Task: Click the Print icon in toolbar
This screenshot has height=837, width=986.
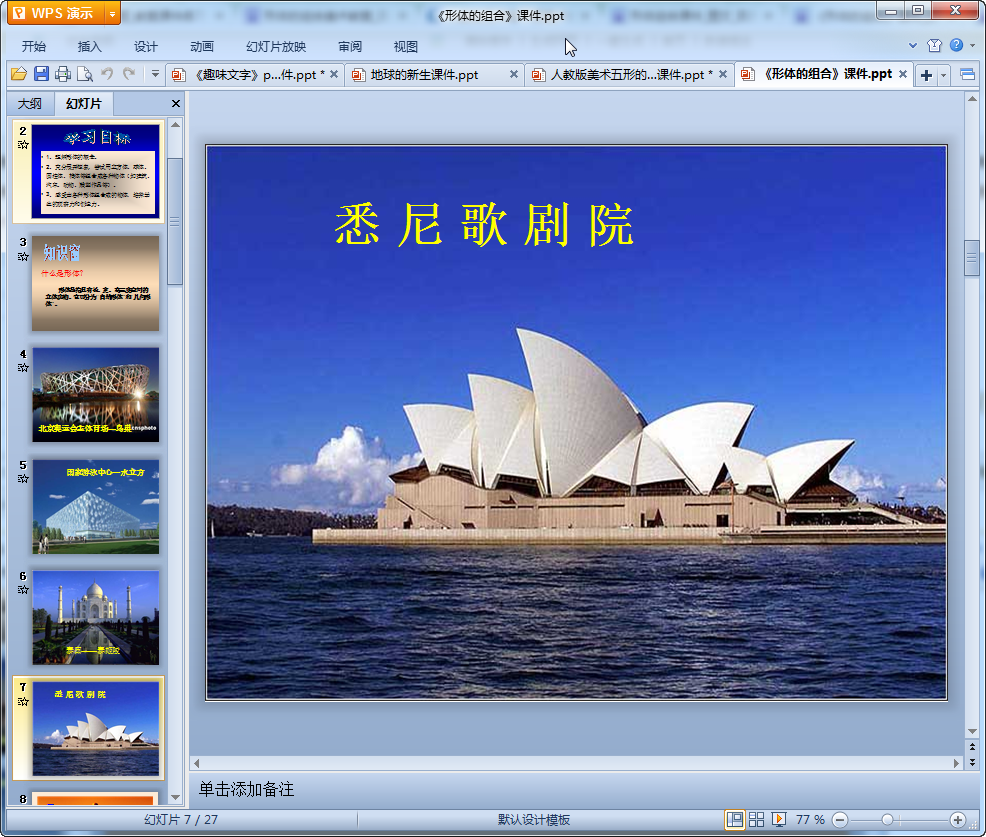Action: (x=63, y=74)
